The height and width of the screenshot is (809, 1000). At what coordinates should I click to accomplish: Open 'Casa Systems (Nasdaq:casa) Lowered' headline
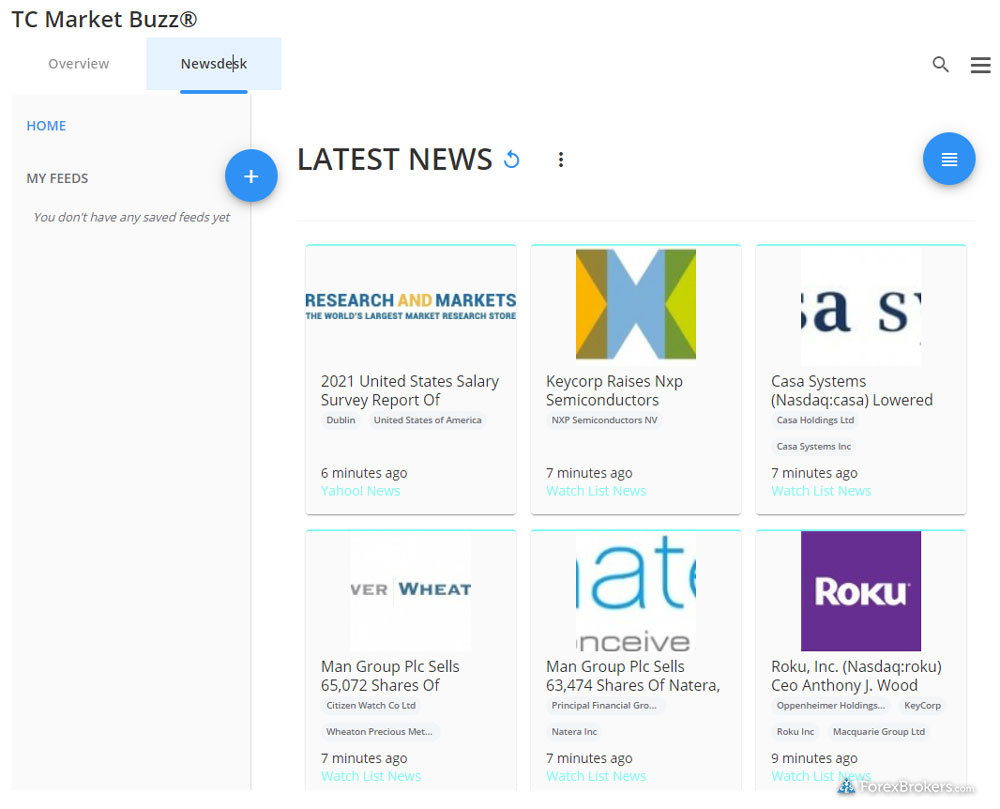point(851,390)
